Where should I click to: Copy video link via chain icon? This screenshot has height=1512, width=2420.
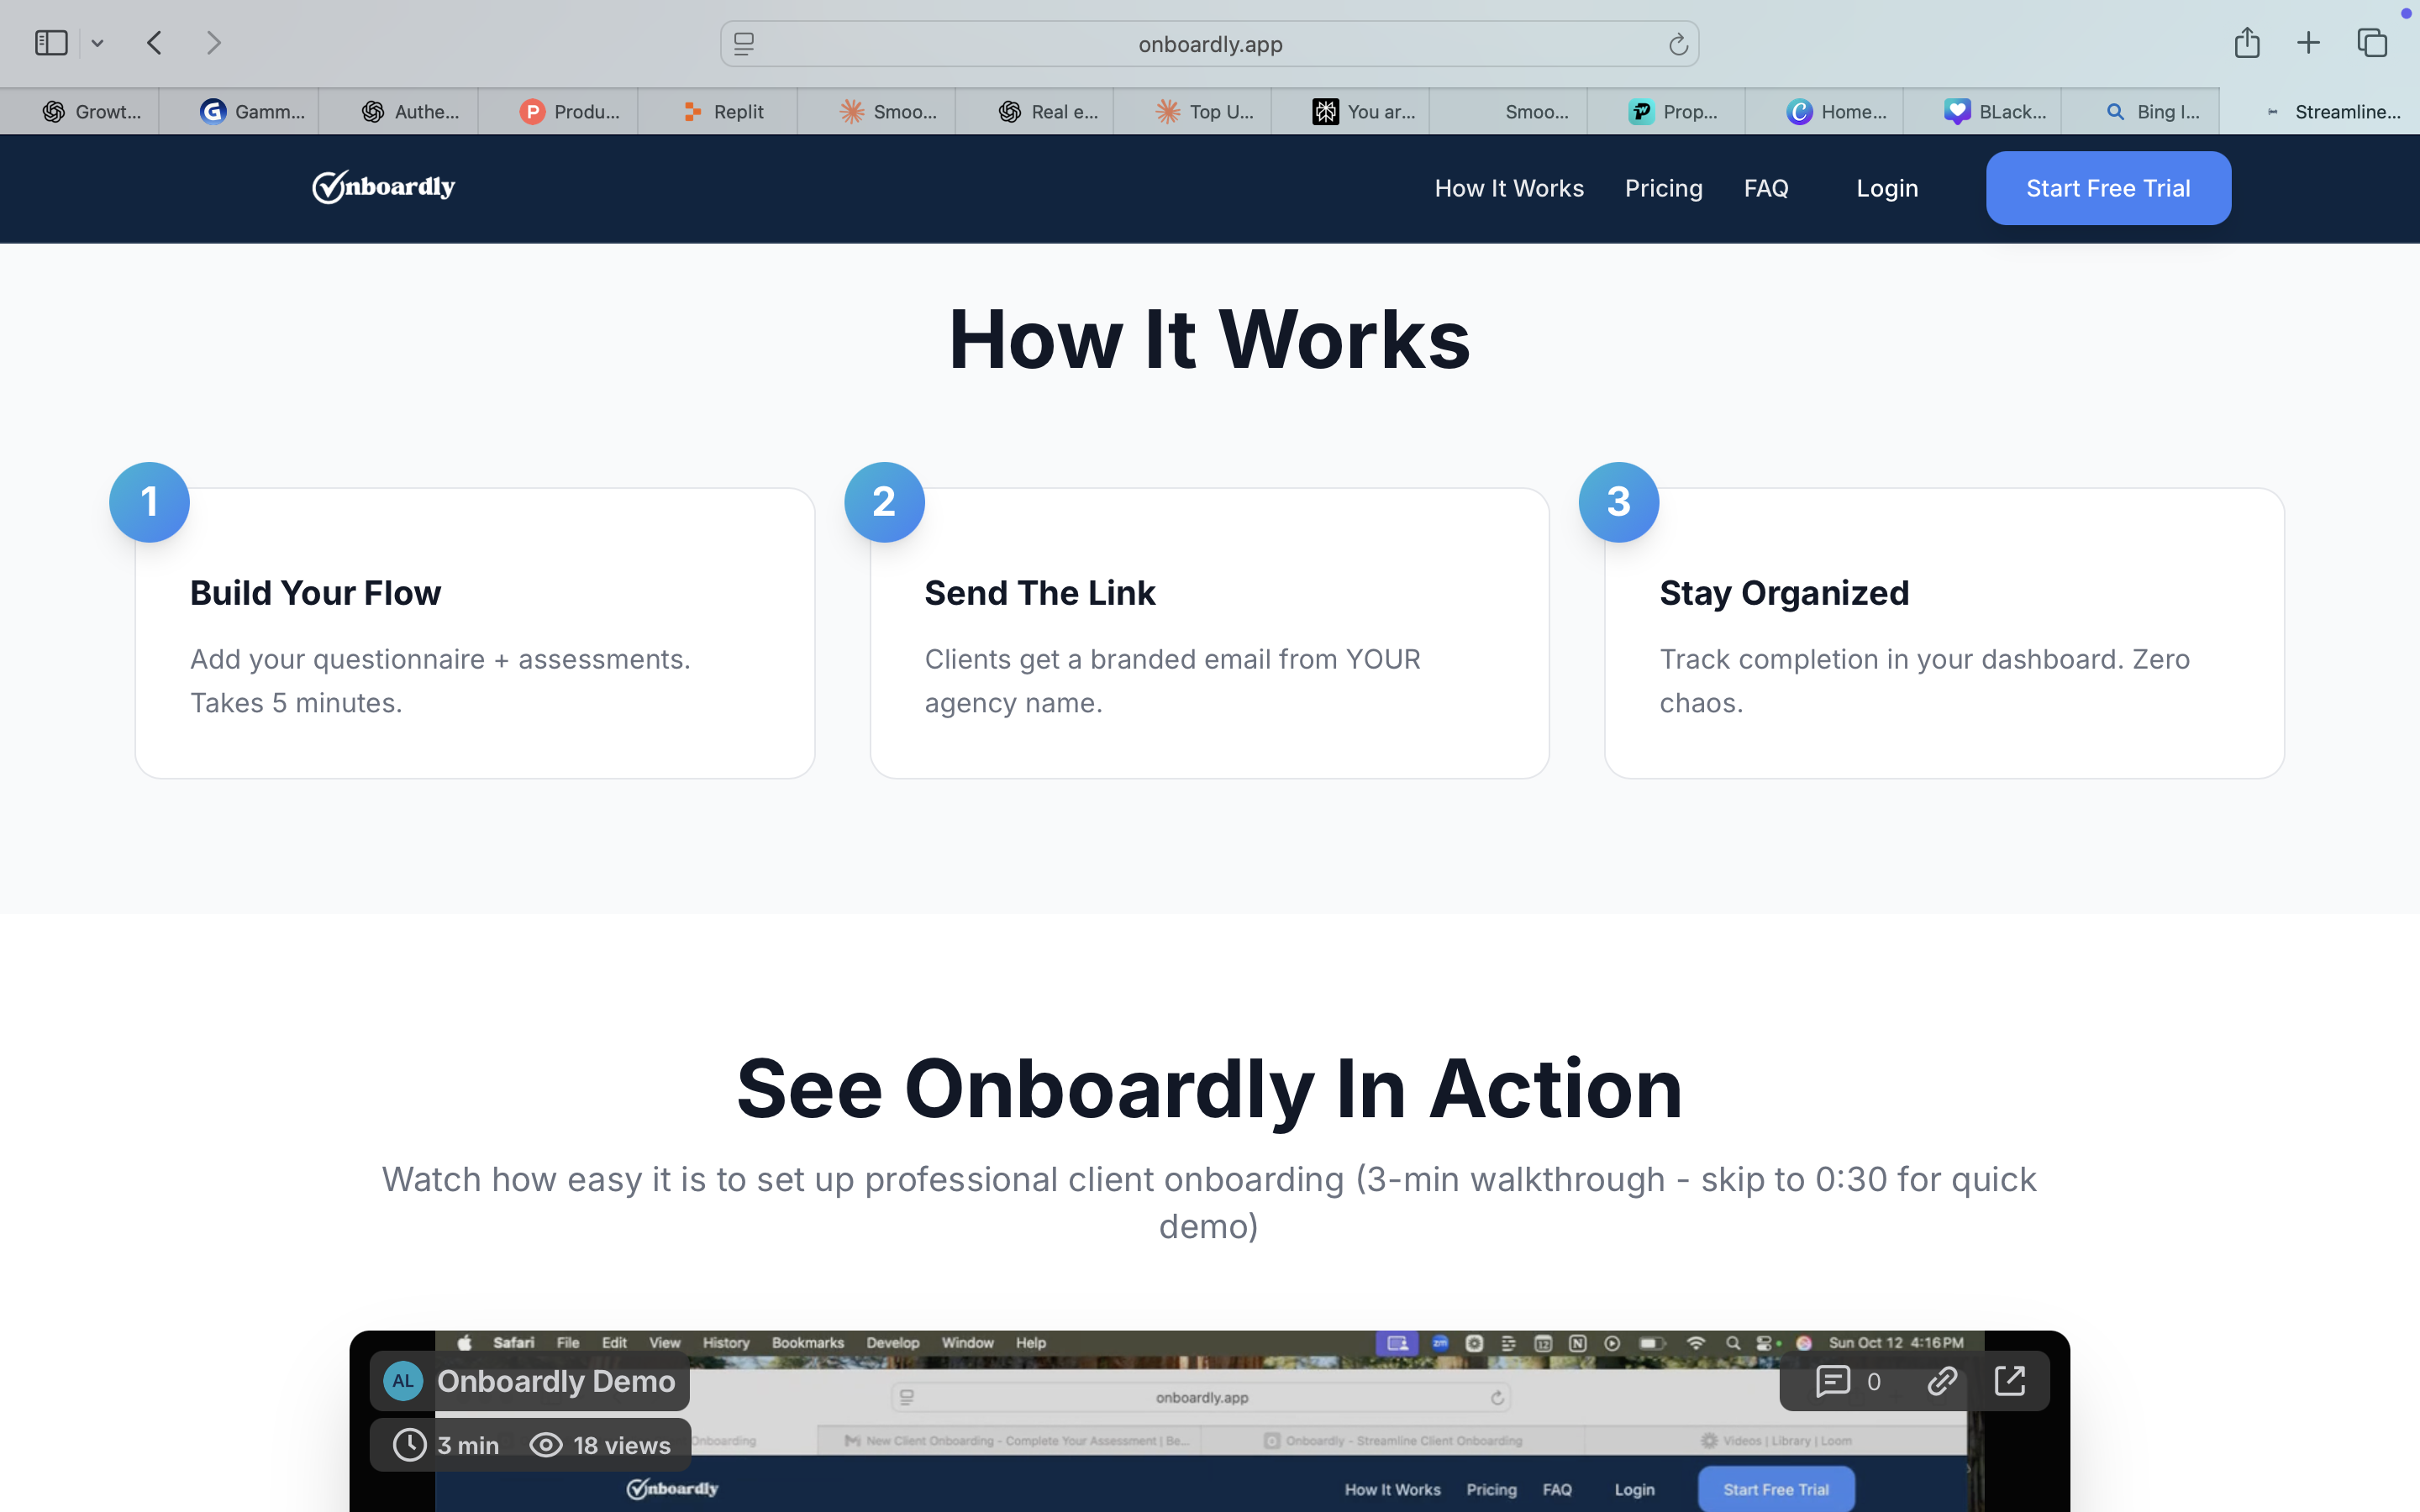point(1942,1381)
